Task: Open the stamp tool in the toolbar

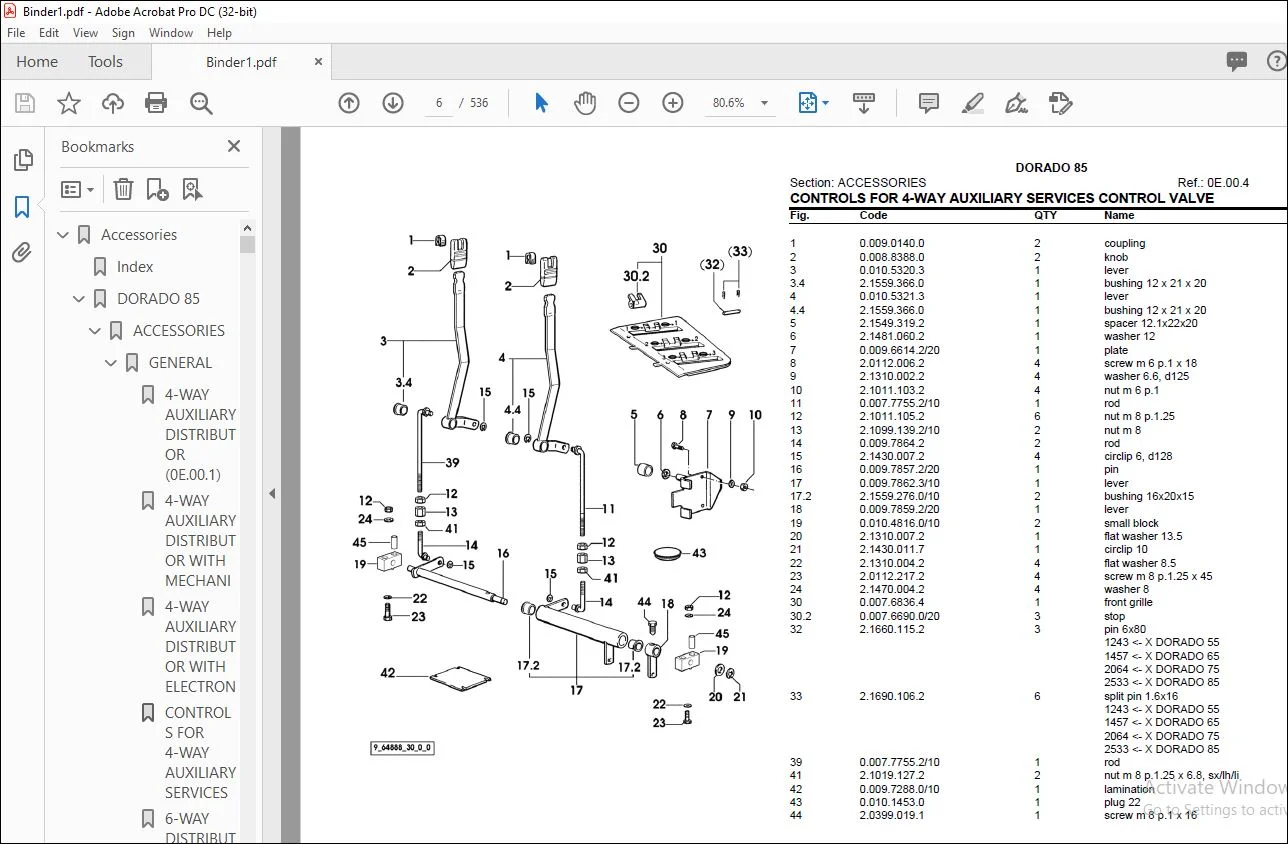Action: [1060, 103]
